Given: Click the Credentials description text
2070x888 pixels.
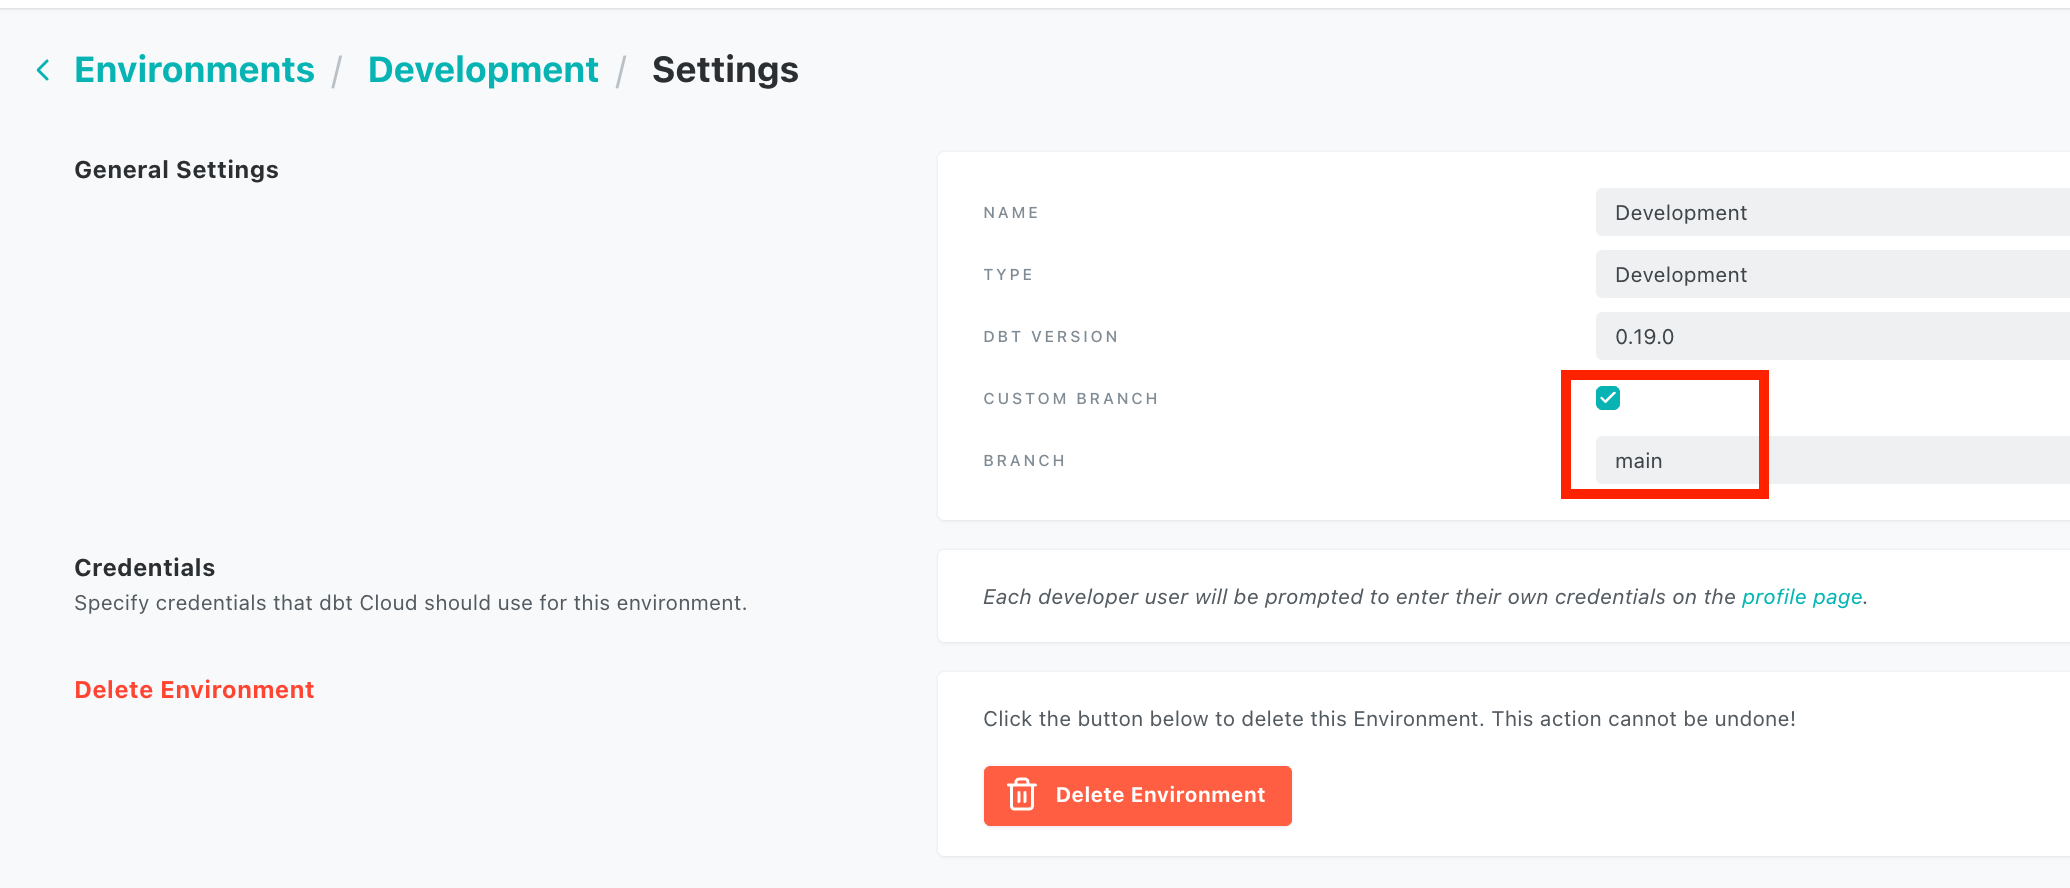Looking at the screenshot, I should 410,603.
